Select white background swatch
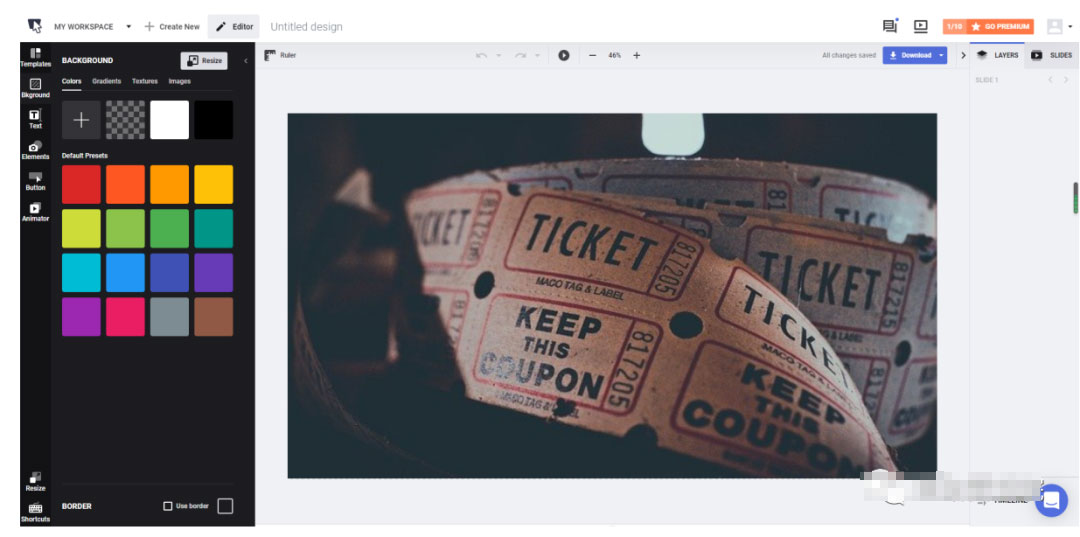 169,120
